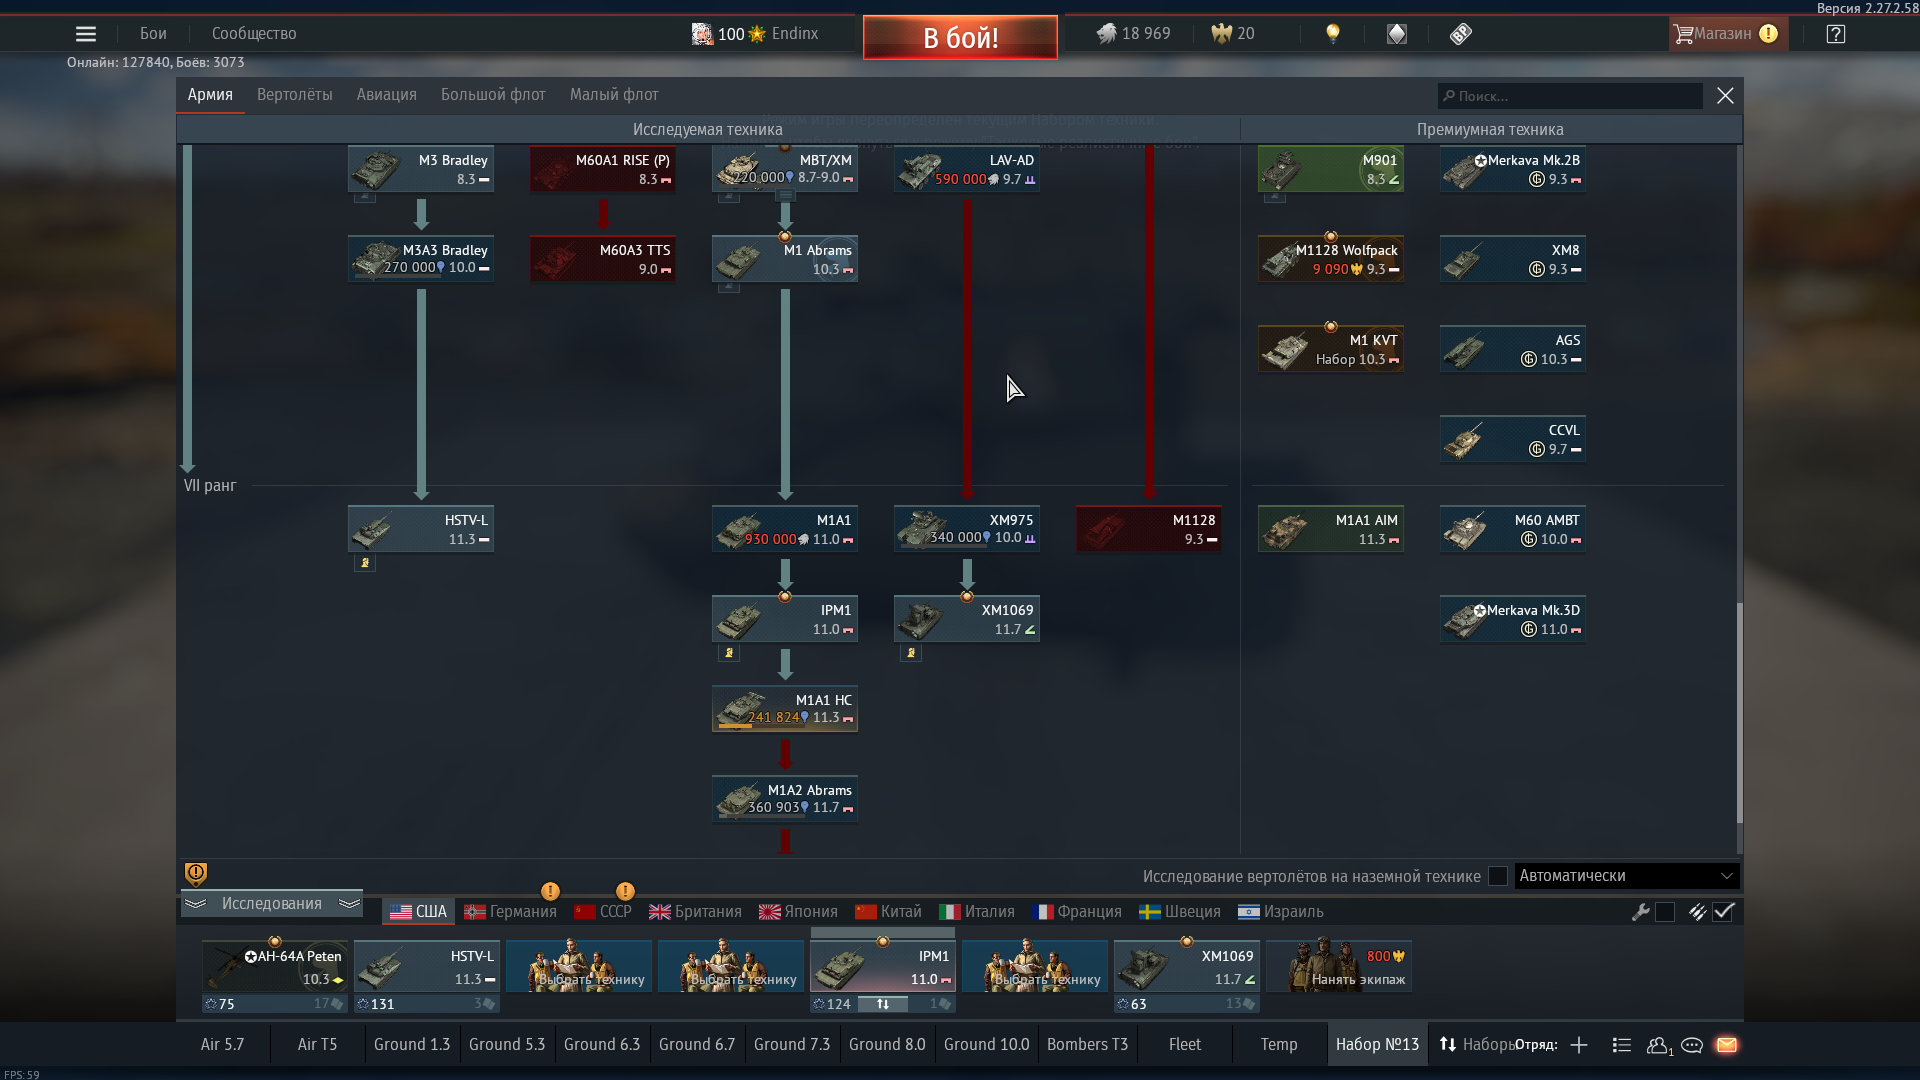Image resolution: width=1920 pixels, height=1080 pixels.
Task: Open the Магазин shop cart button
Action: pos(1726,34)
